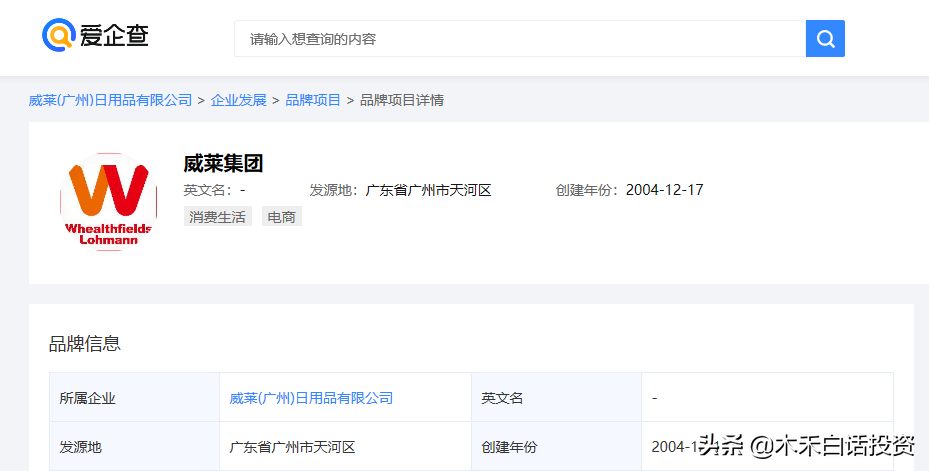The width and height of the screenshot is (929, 471).
Task: Click header location 广东省广州市天河区
Action: pyautogui.click(x=428, y=190)
